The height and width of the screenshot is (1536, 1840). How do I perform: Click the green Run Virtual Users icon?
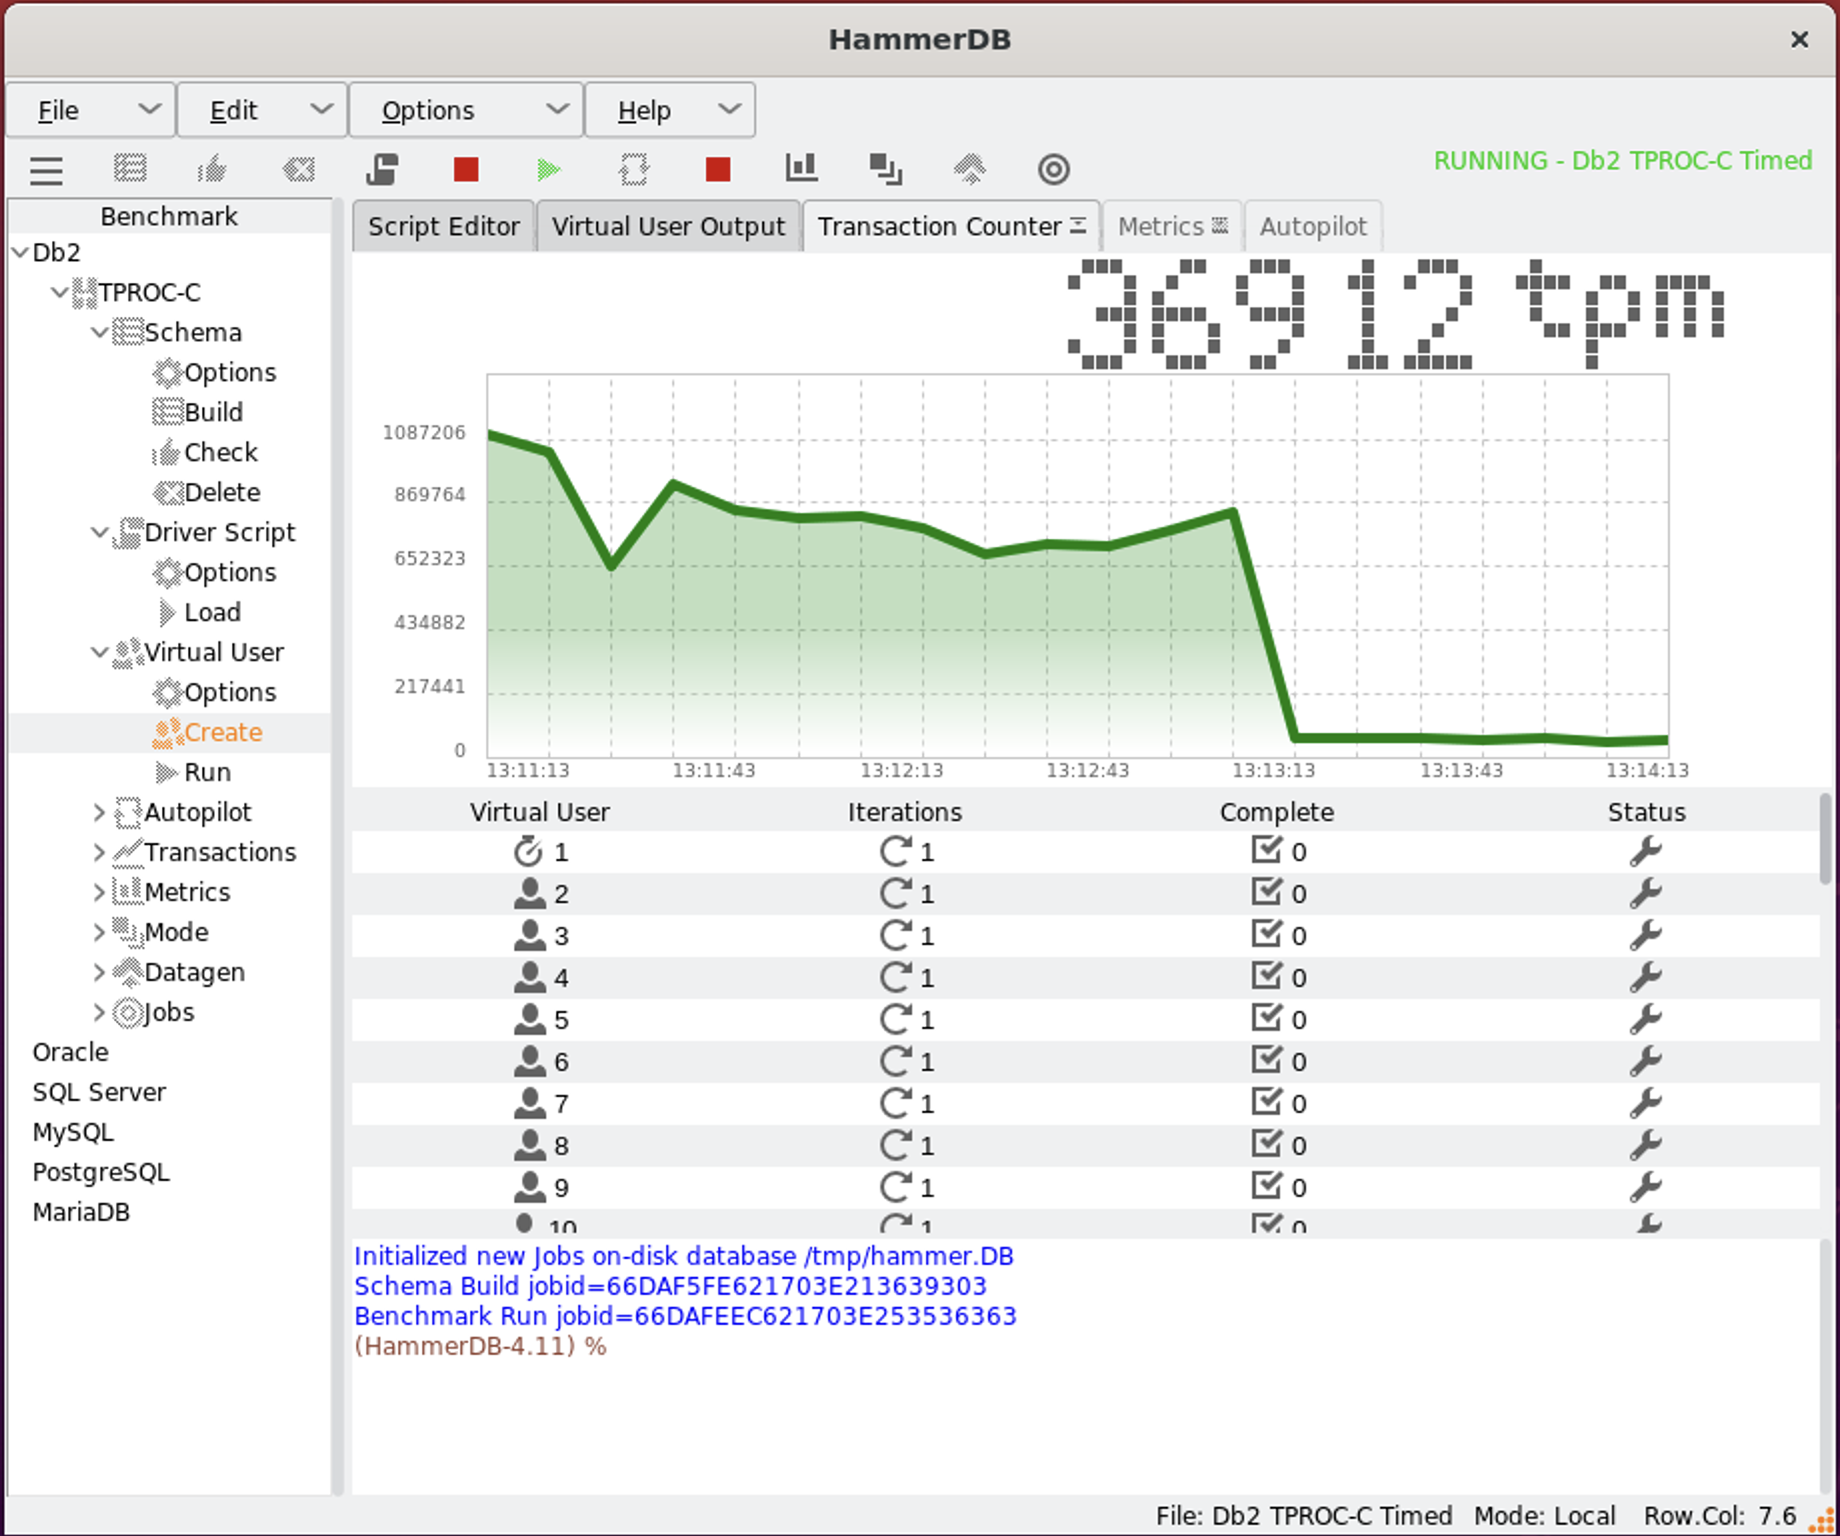[x=549, y=169]
